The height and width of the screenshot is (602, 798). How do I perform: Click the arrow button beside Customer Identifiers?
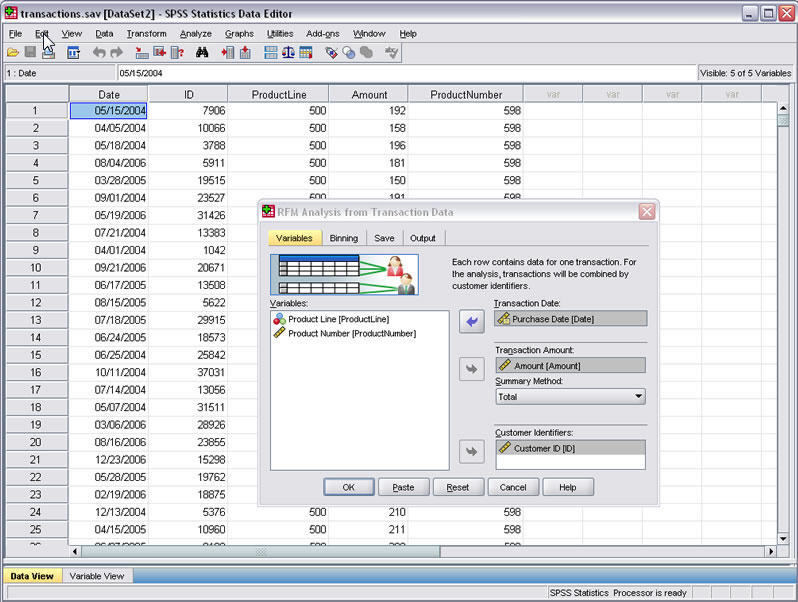pyautogui.click(x=471, y=451)
